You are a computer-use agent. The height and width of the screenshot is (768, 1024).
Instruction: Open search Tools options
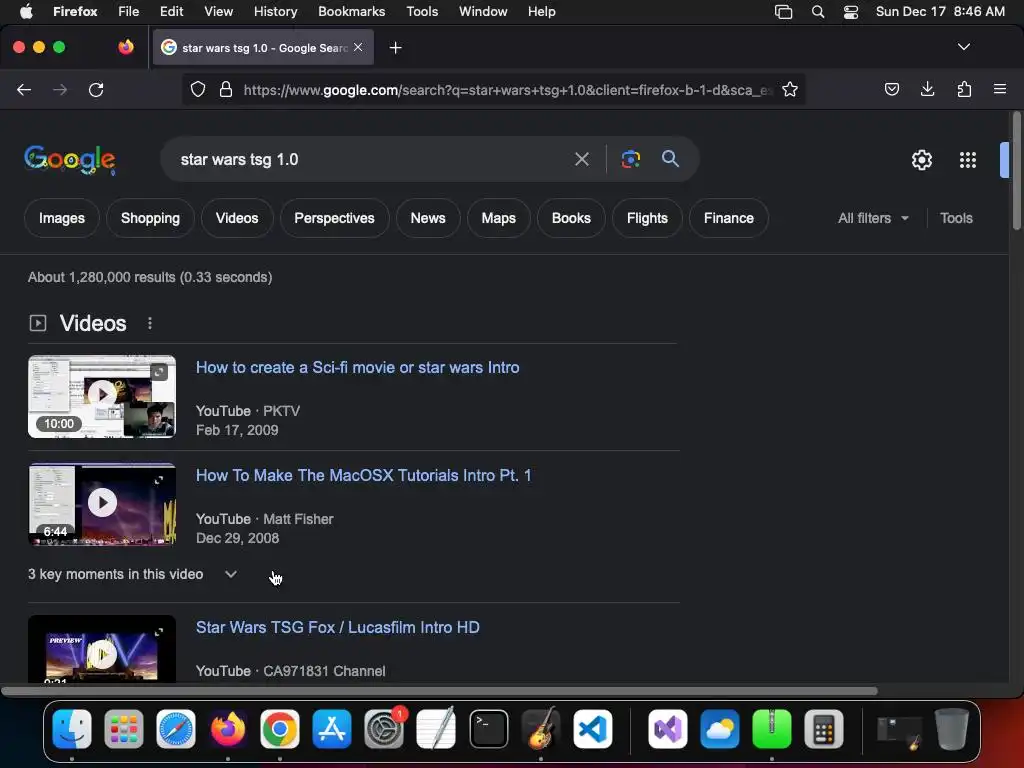pos(956,218)
